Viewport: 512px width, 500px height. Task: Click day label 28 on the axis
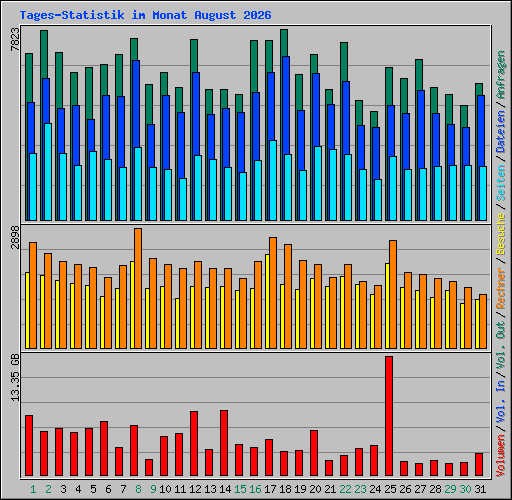pos(435,489)
